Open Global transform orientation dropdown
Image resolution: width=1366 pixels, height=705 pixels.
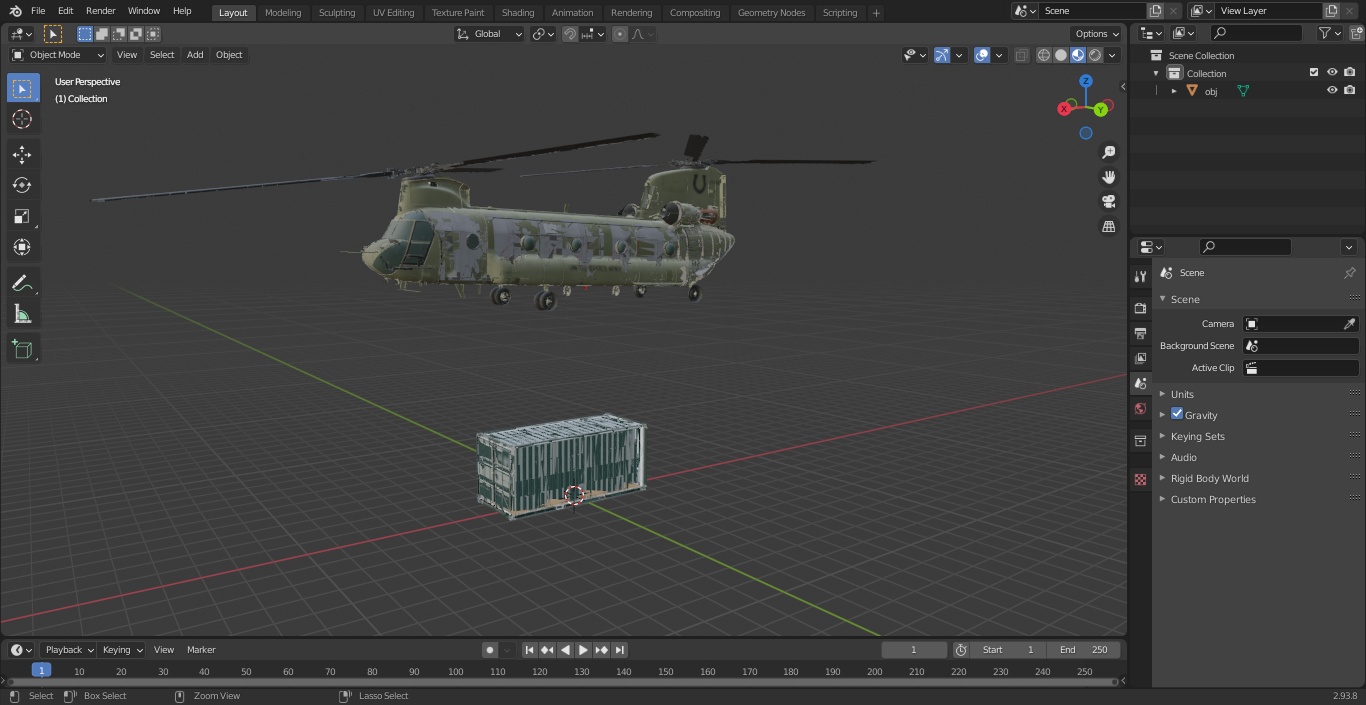pos(490,34)
